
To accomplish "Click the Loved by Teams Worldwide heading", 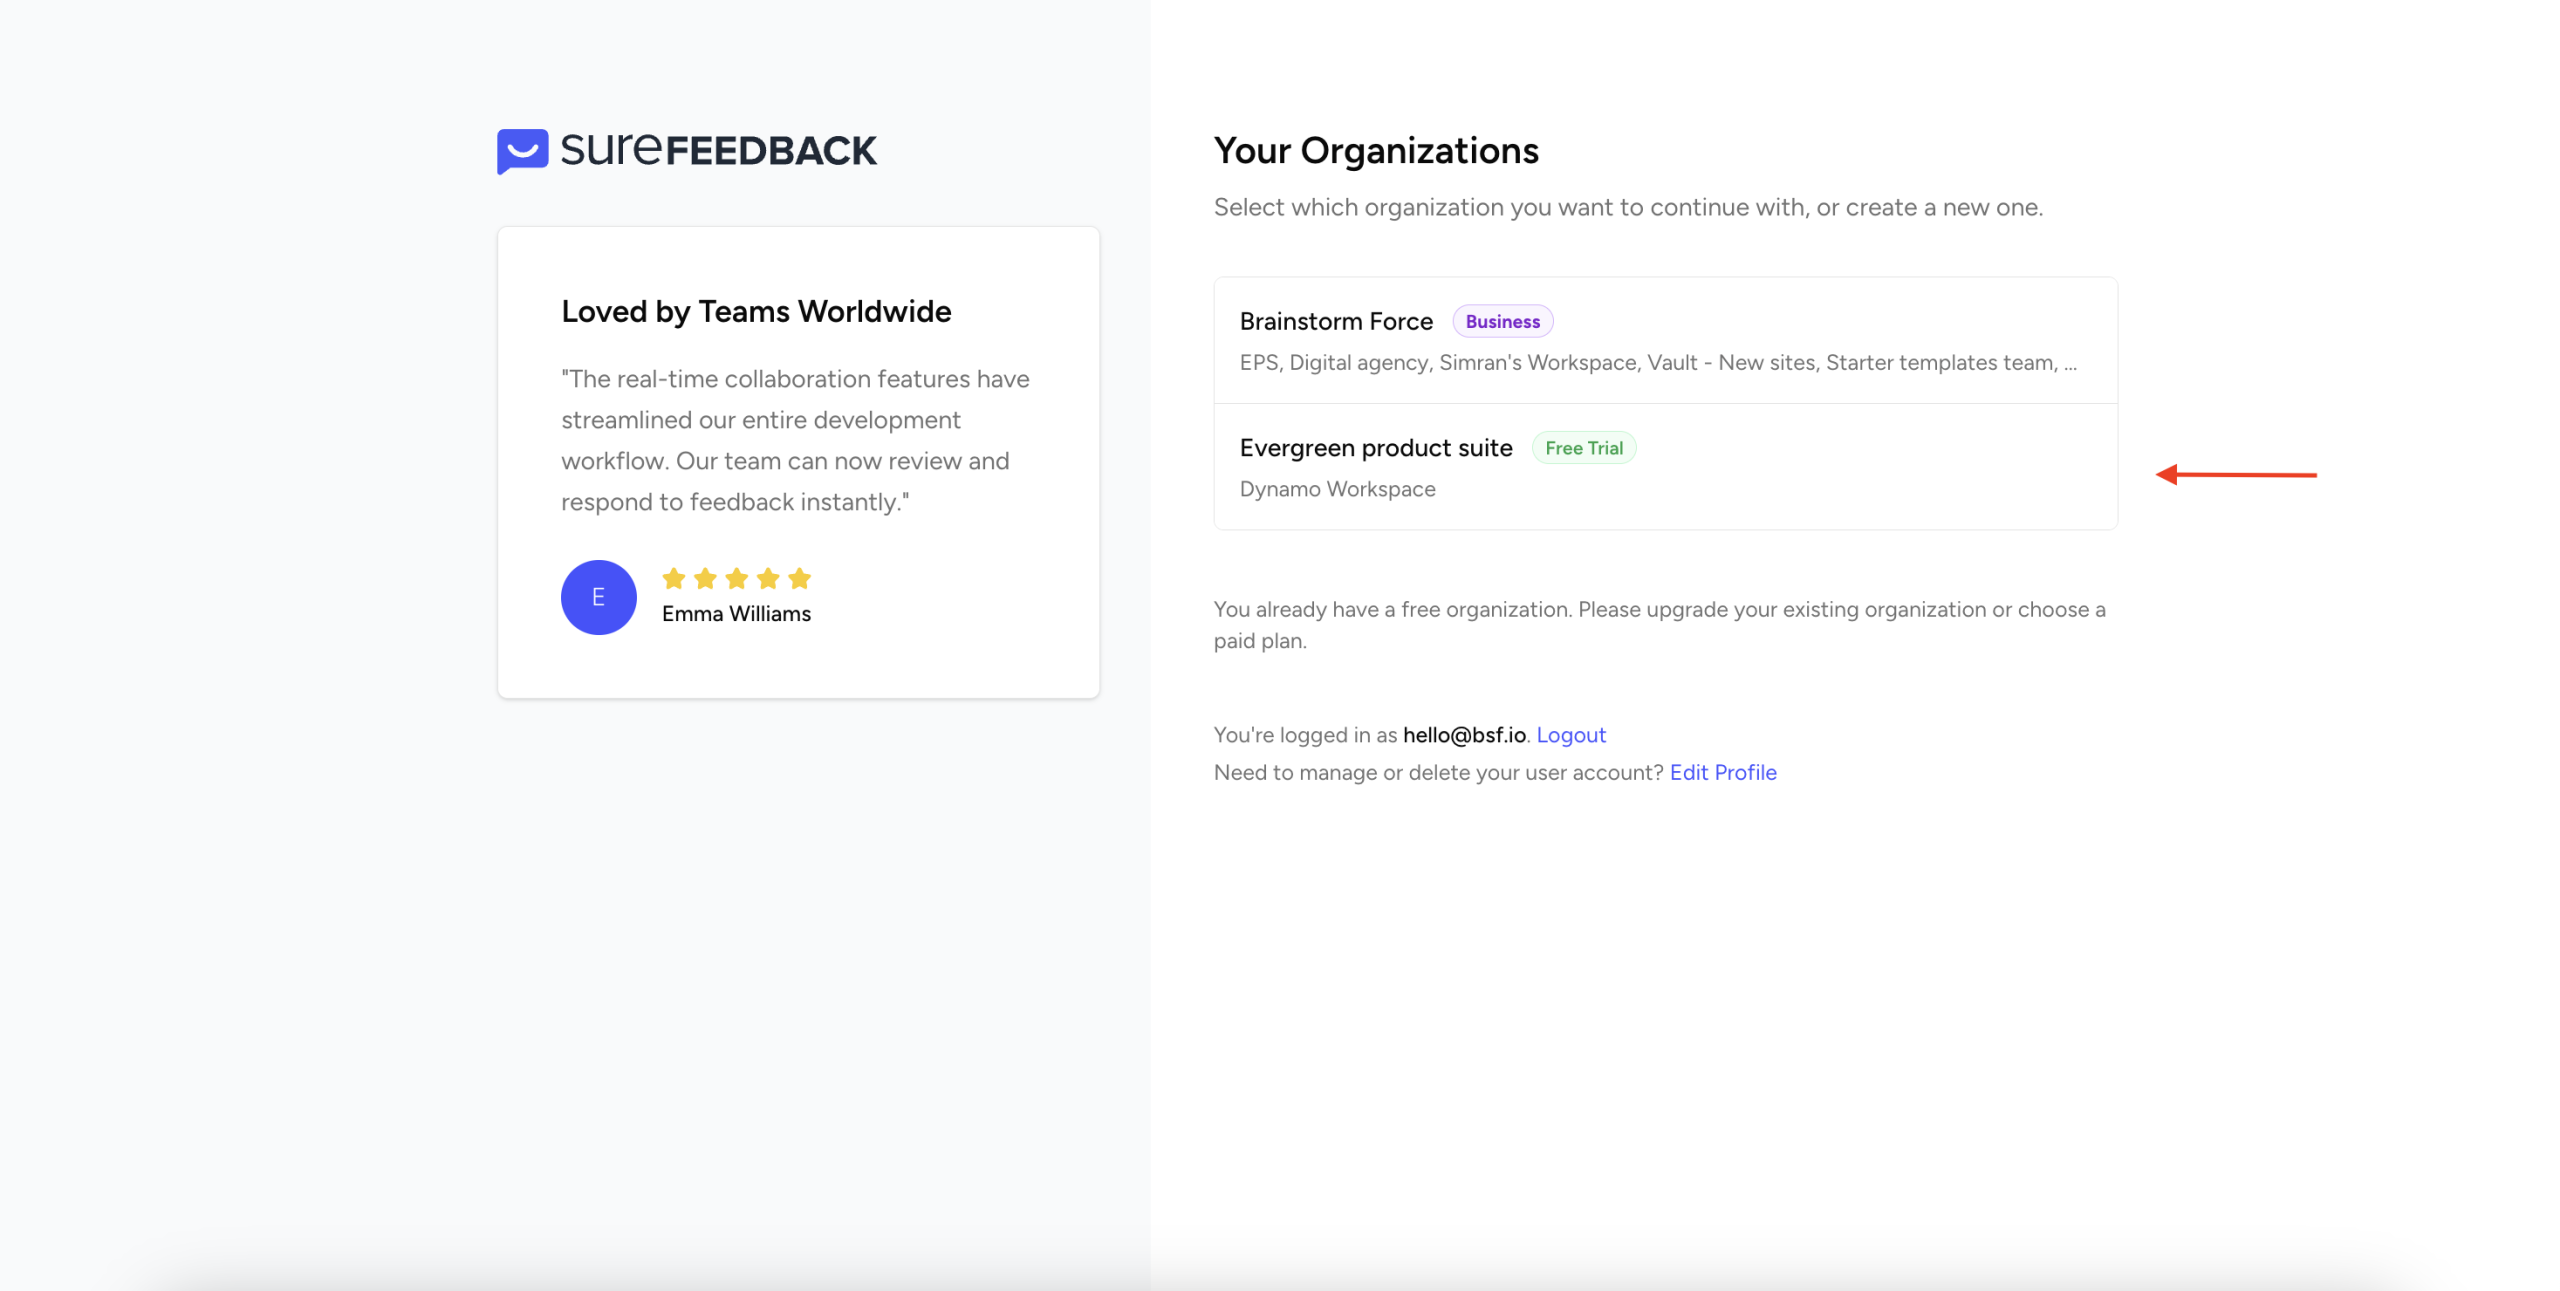I will (x=756, y=311).
